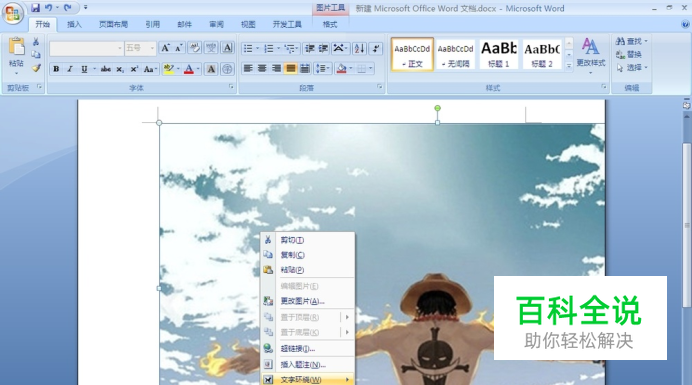Decrease font size with Shrink Font
Viewport: 692px width, 385px height.
[178, 48]
